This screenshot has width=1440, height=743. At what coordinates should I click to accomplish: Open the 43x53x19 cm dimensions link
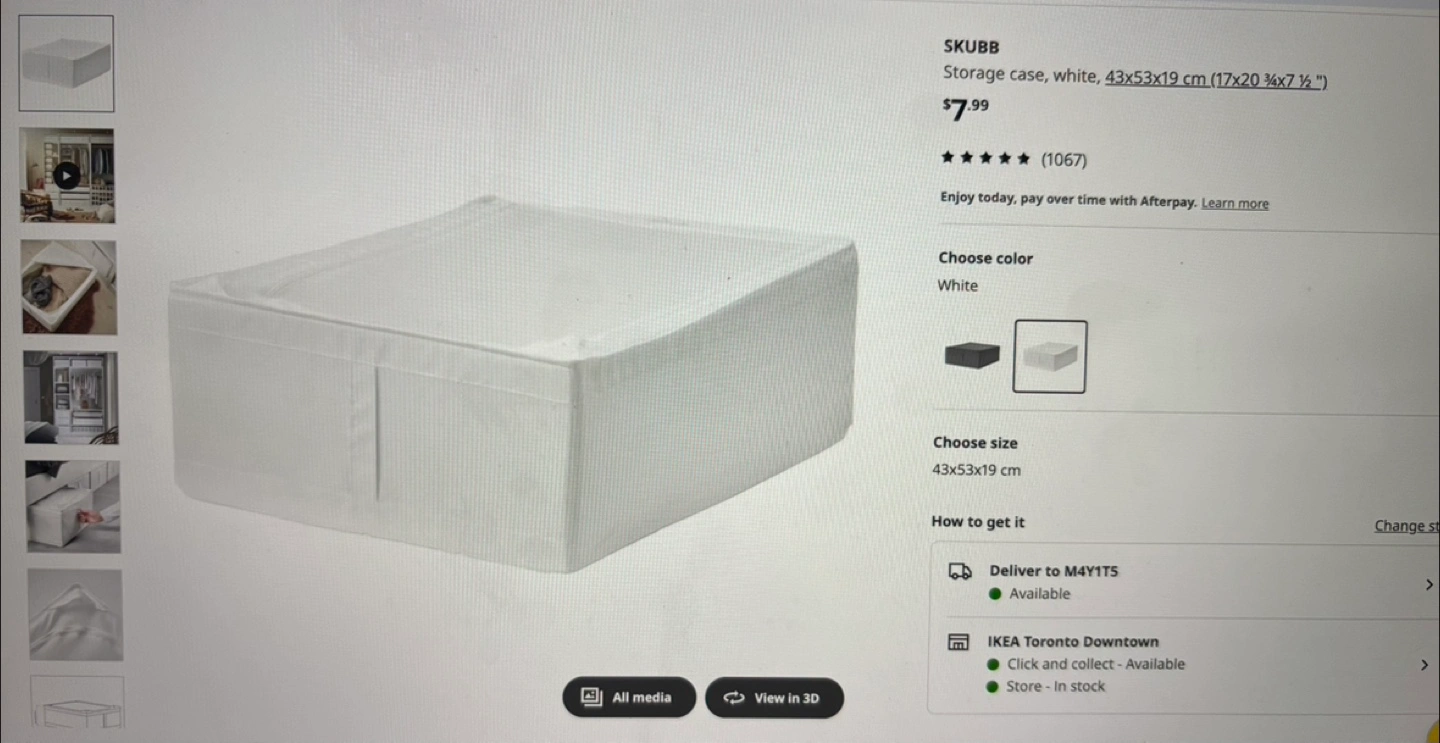coord(1216,79)
